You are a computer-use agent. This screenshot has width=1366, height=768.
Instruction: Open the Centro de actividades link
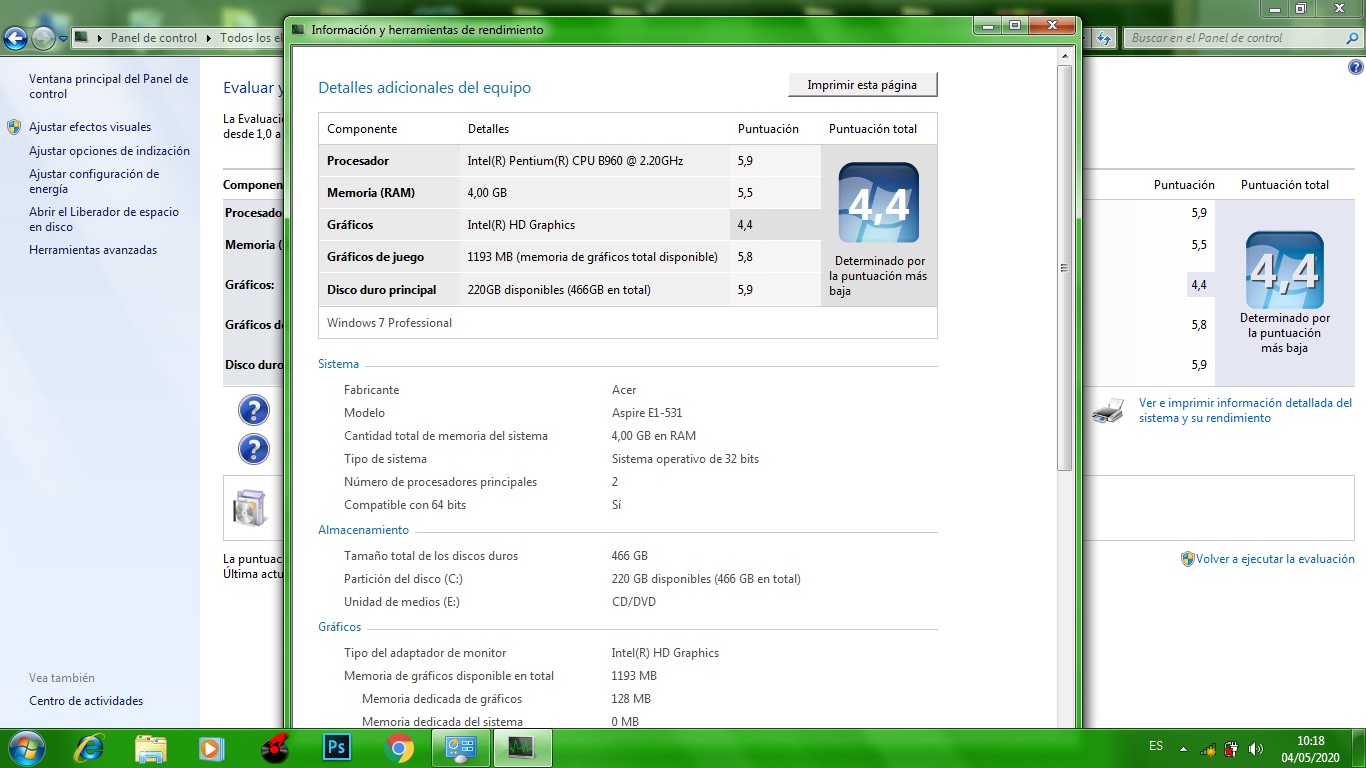86,701
